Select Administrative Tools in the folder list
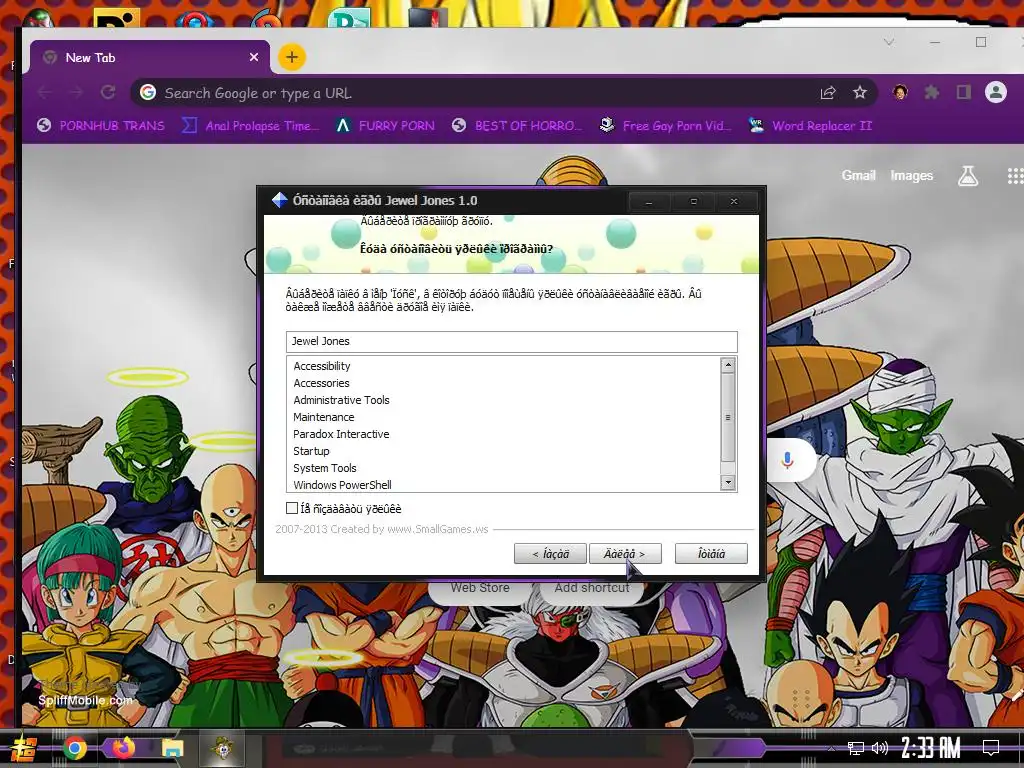The height and width of the screenshot is (768, 1024). (341, 400)
